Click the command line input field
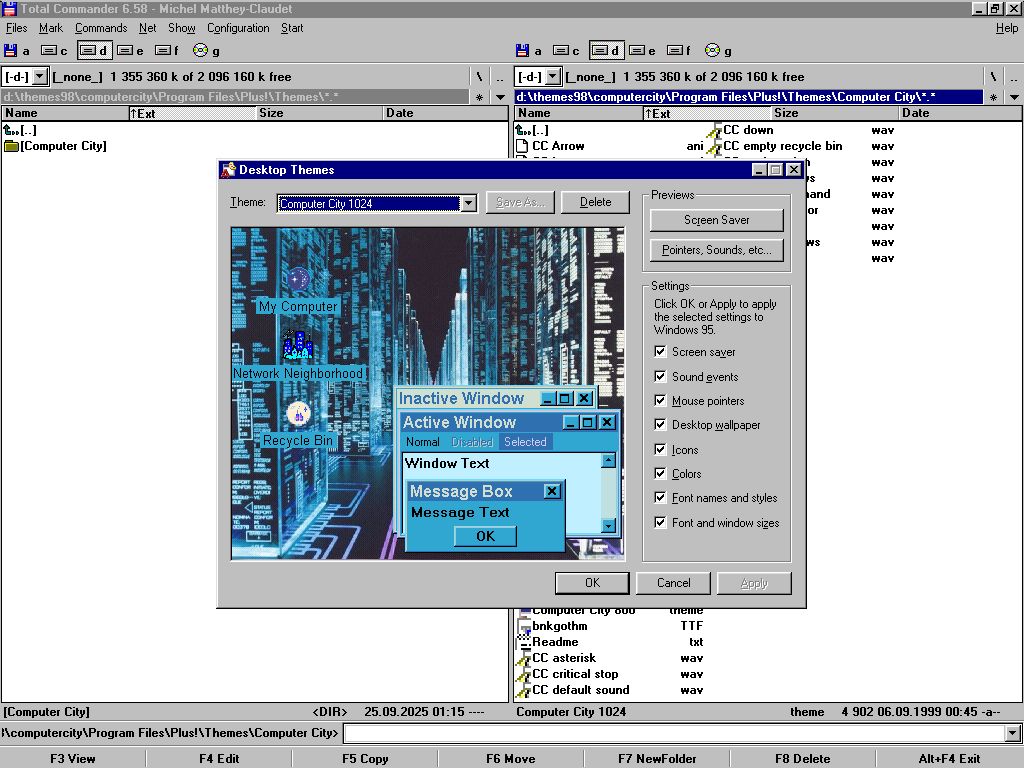Viewport: 1024px width, 768px height. (x=673, y=734)
